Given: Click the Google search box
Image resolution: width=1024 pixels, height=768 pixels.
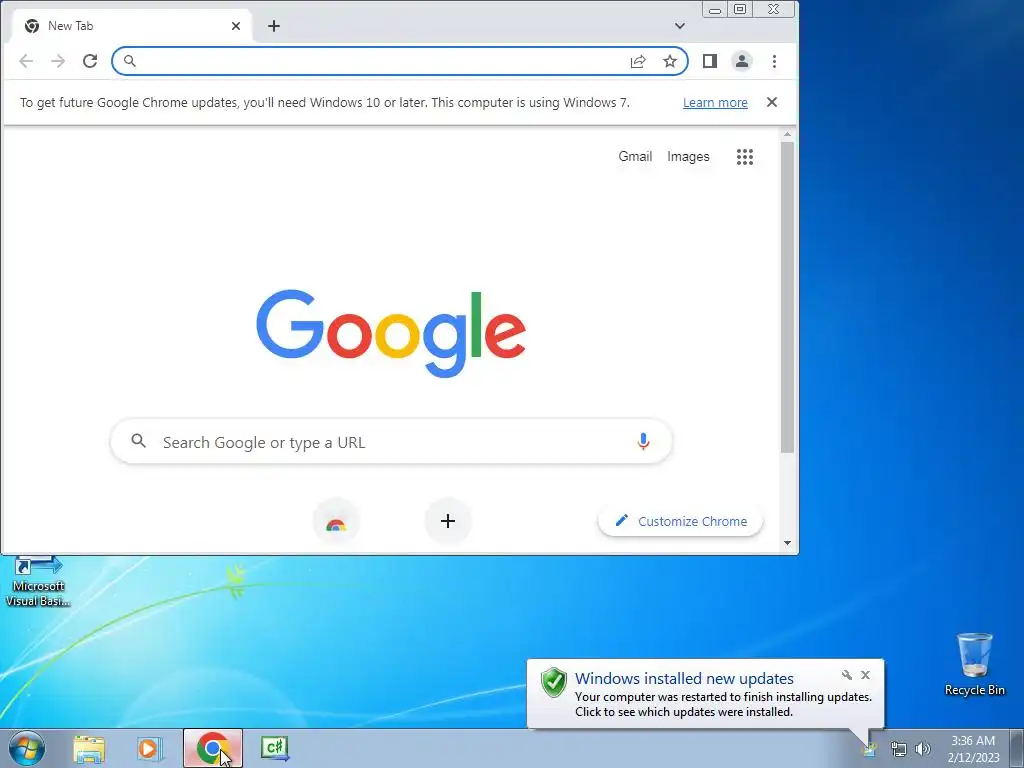Looking at the screenshot, I should click(391, 442).
